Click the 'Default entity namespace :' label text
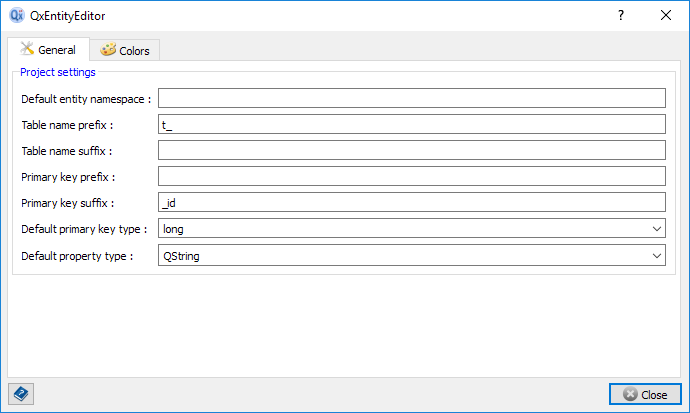Screen dimensions: 690x413 (85, 99)
